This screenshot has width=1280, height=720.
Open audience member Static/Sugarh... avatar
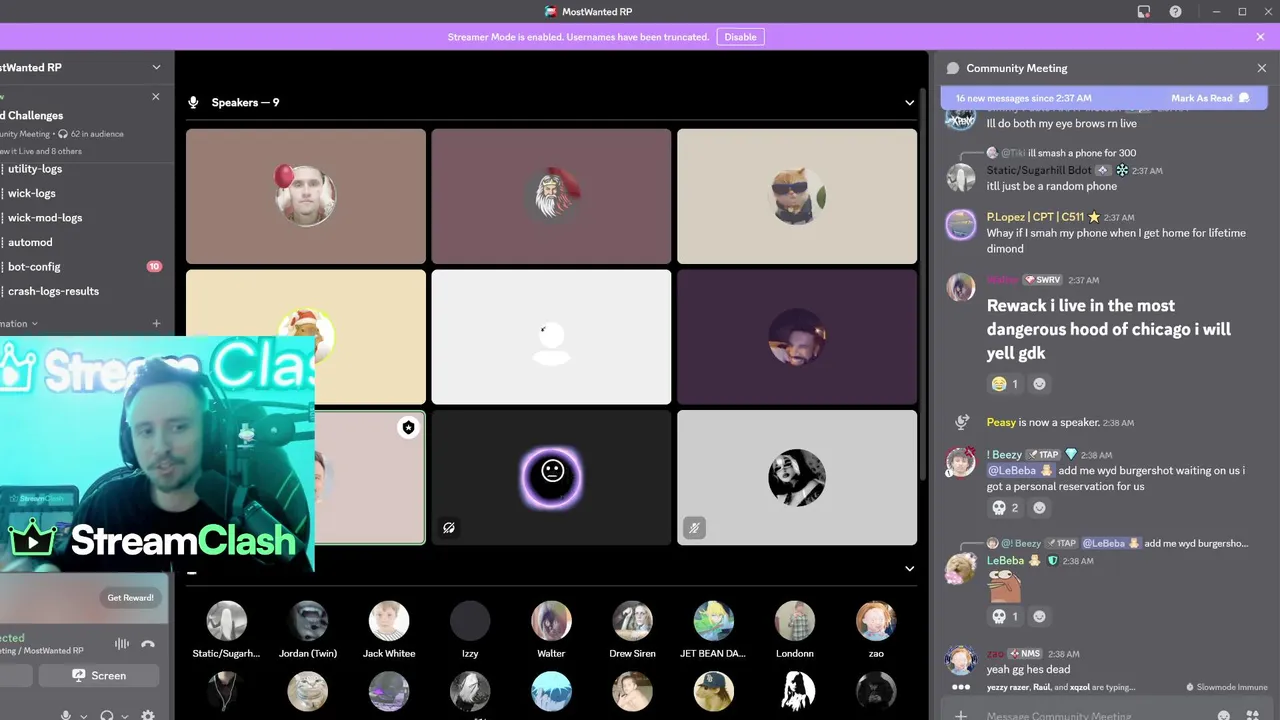[227, 621]
